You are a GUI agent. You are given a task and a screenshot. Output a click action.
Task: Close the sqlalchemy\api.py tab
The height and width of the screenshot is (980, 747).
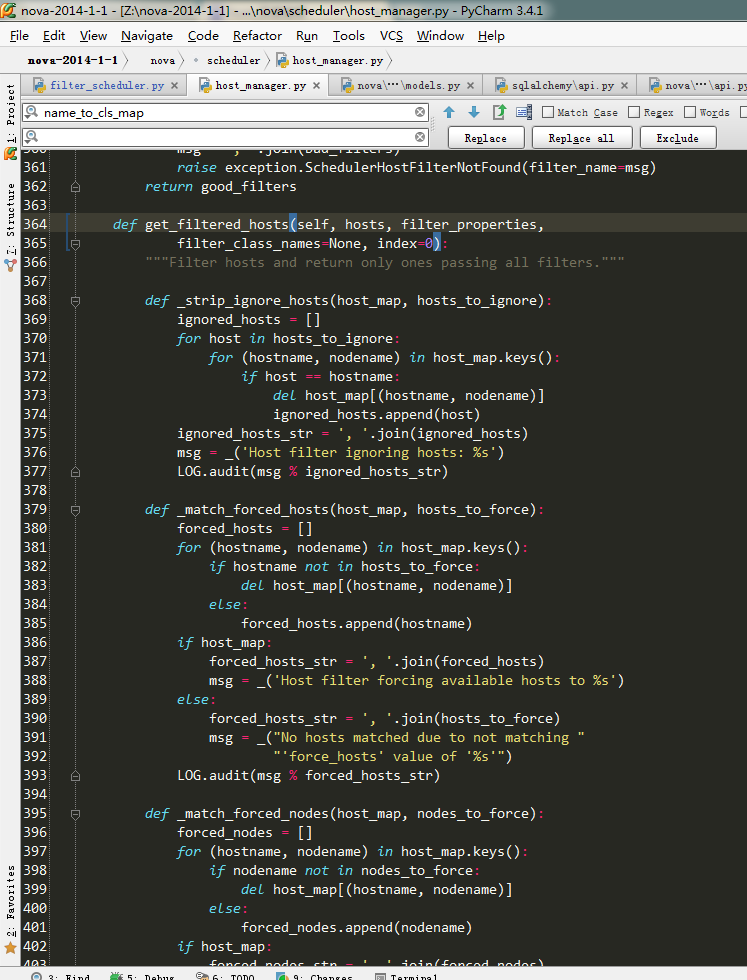click(x=624, y=86)
